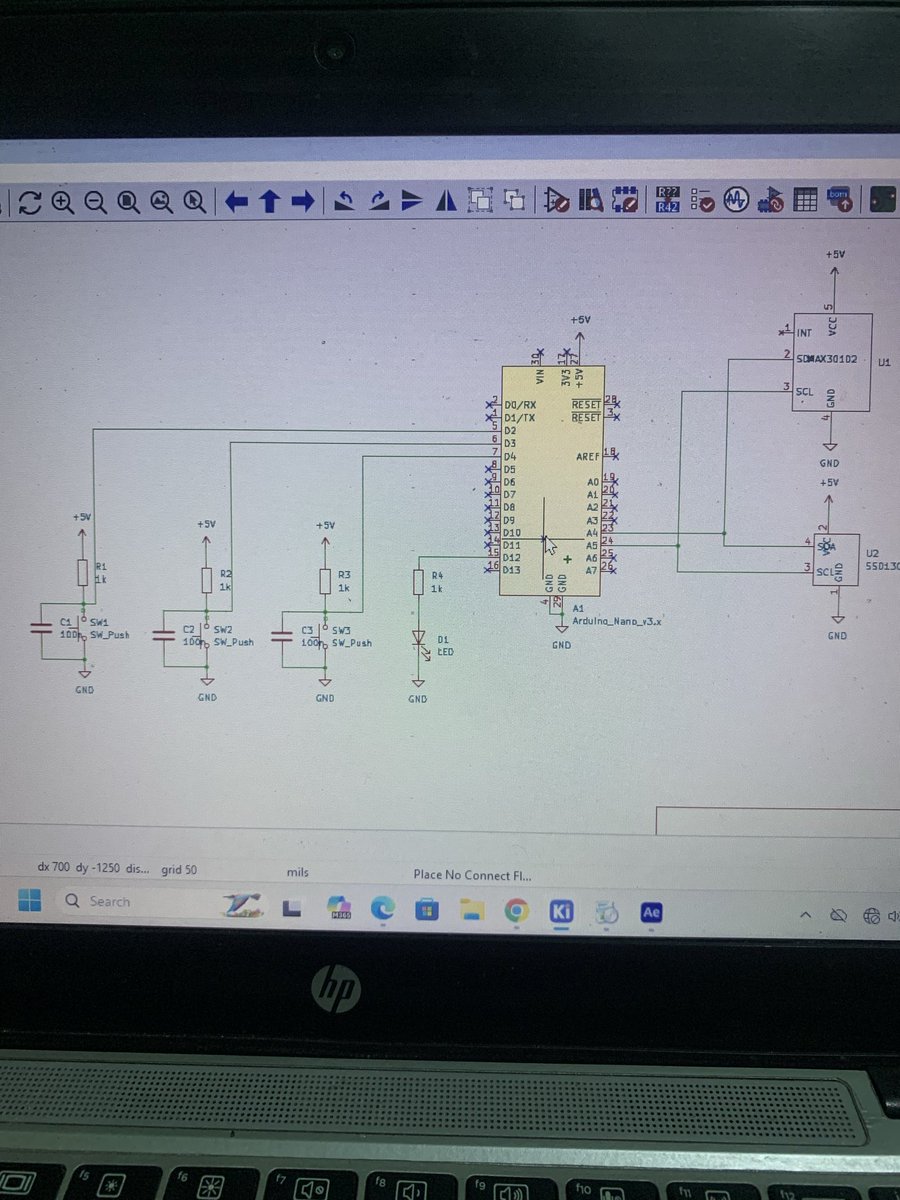
Task: Navigate back with the left blue arrow
Action: point(236,202)
